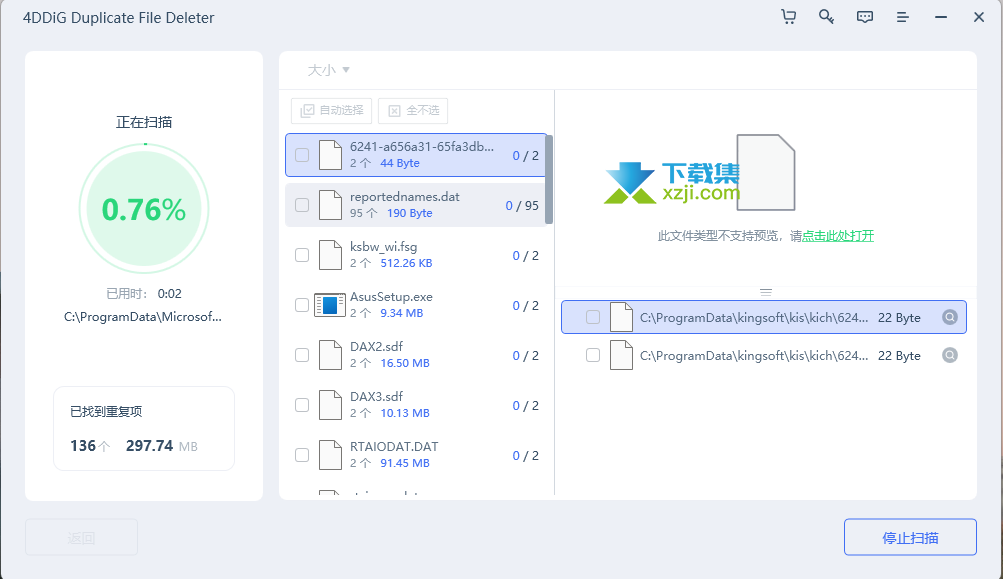Select the RTAIODAT.DAT file name
Viewport: 1003px width, 579px height.
click(394, 447)
